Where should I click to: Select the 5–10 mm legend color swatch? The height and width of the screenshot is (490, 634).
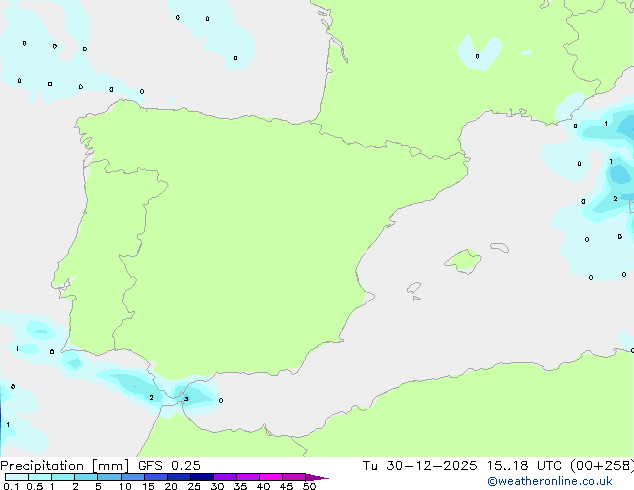point(109,477)
